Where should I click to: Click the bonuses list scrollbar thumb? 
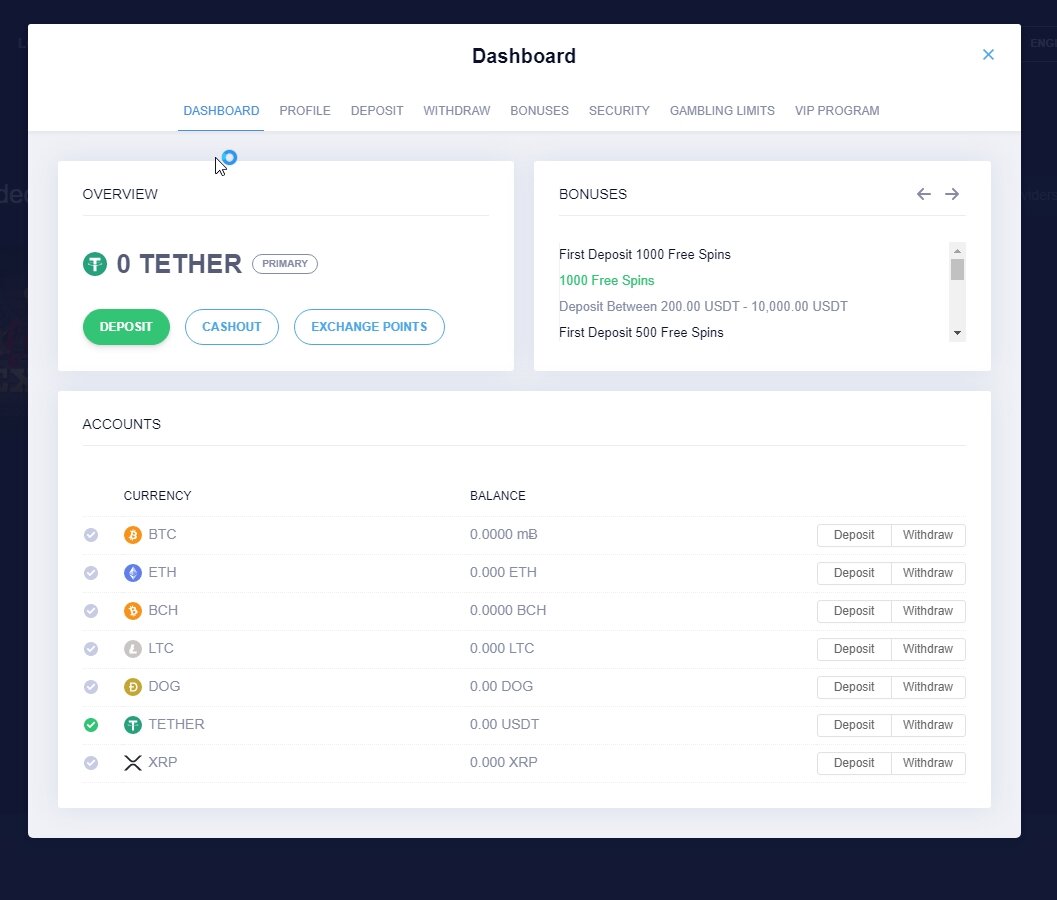(x=957, y=270)
